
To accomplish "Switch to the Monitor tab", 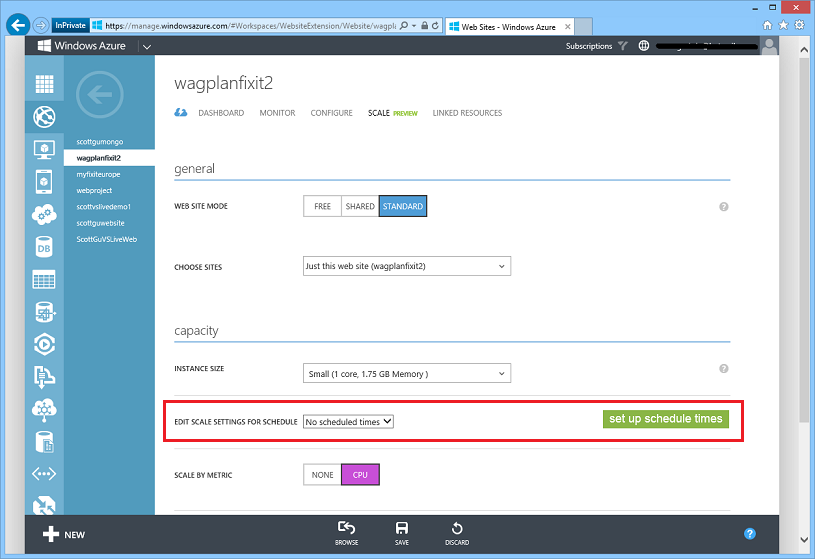I will pyautogui.click(x=277, y=113).
